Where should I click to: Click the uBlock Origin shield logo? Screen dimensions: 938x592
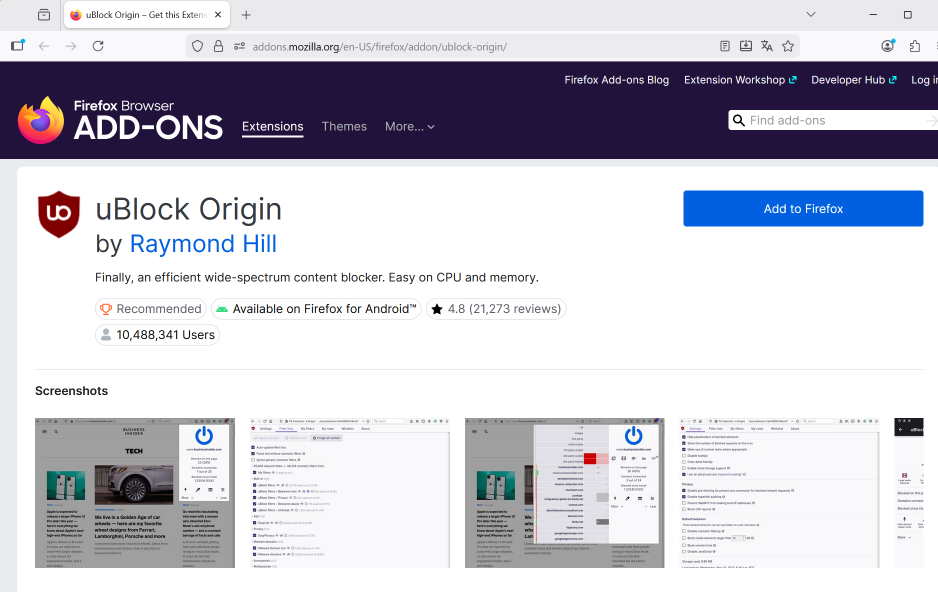point(59,214)
